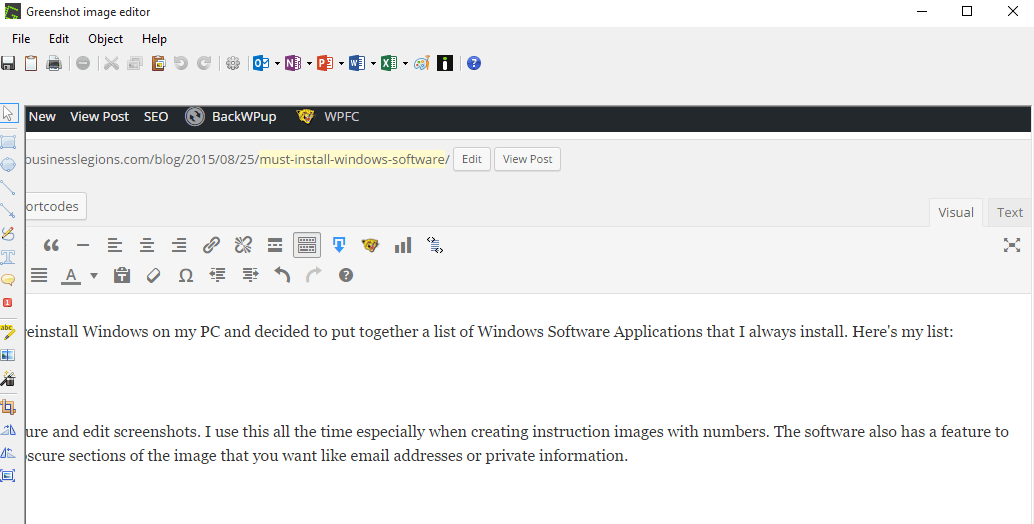The height and width of the screenshot is (524, 1034).
Task: Expand the Excel export dropdown arrow
Action: pyautogui.click(x=405, y=63)
